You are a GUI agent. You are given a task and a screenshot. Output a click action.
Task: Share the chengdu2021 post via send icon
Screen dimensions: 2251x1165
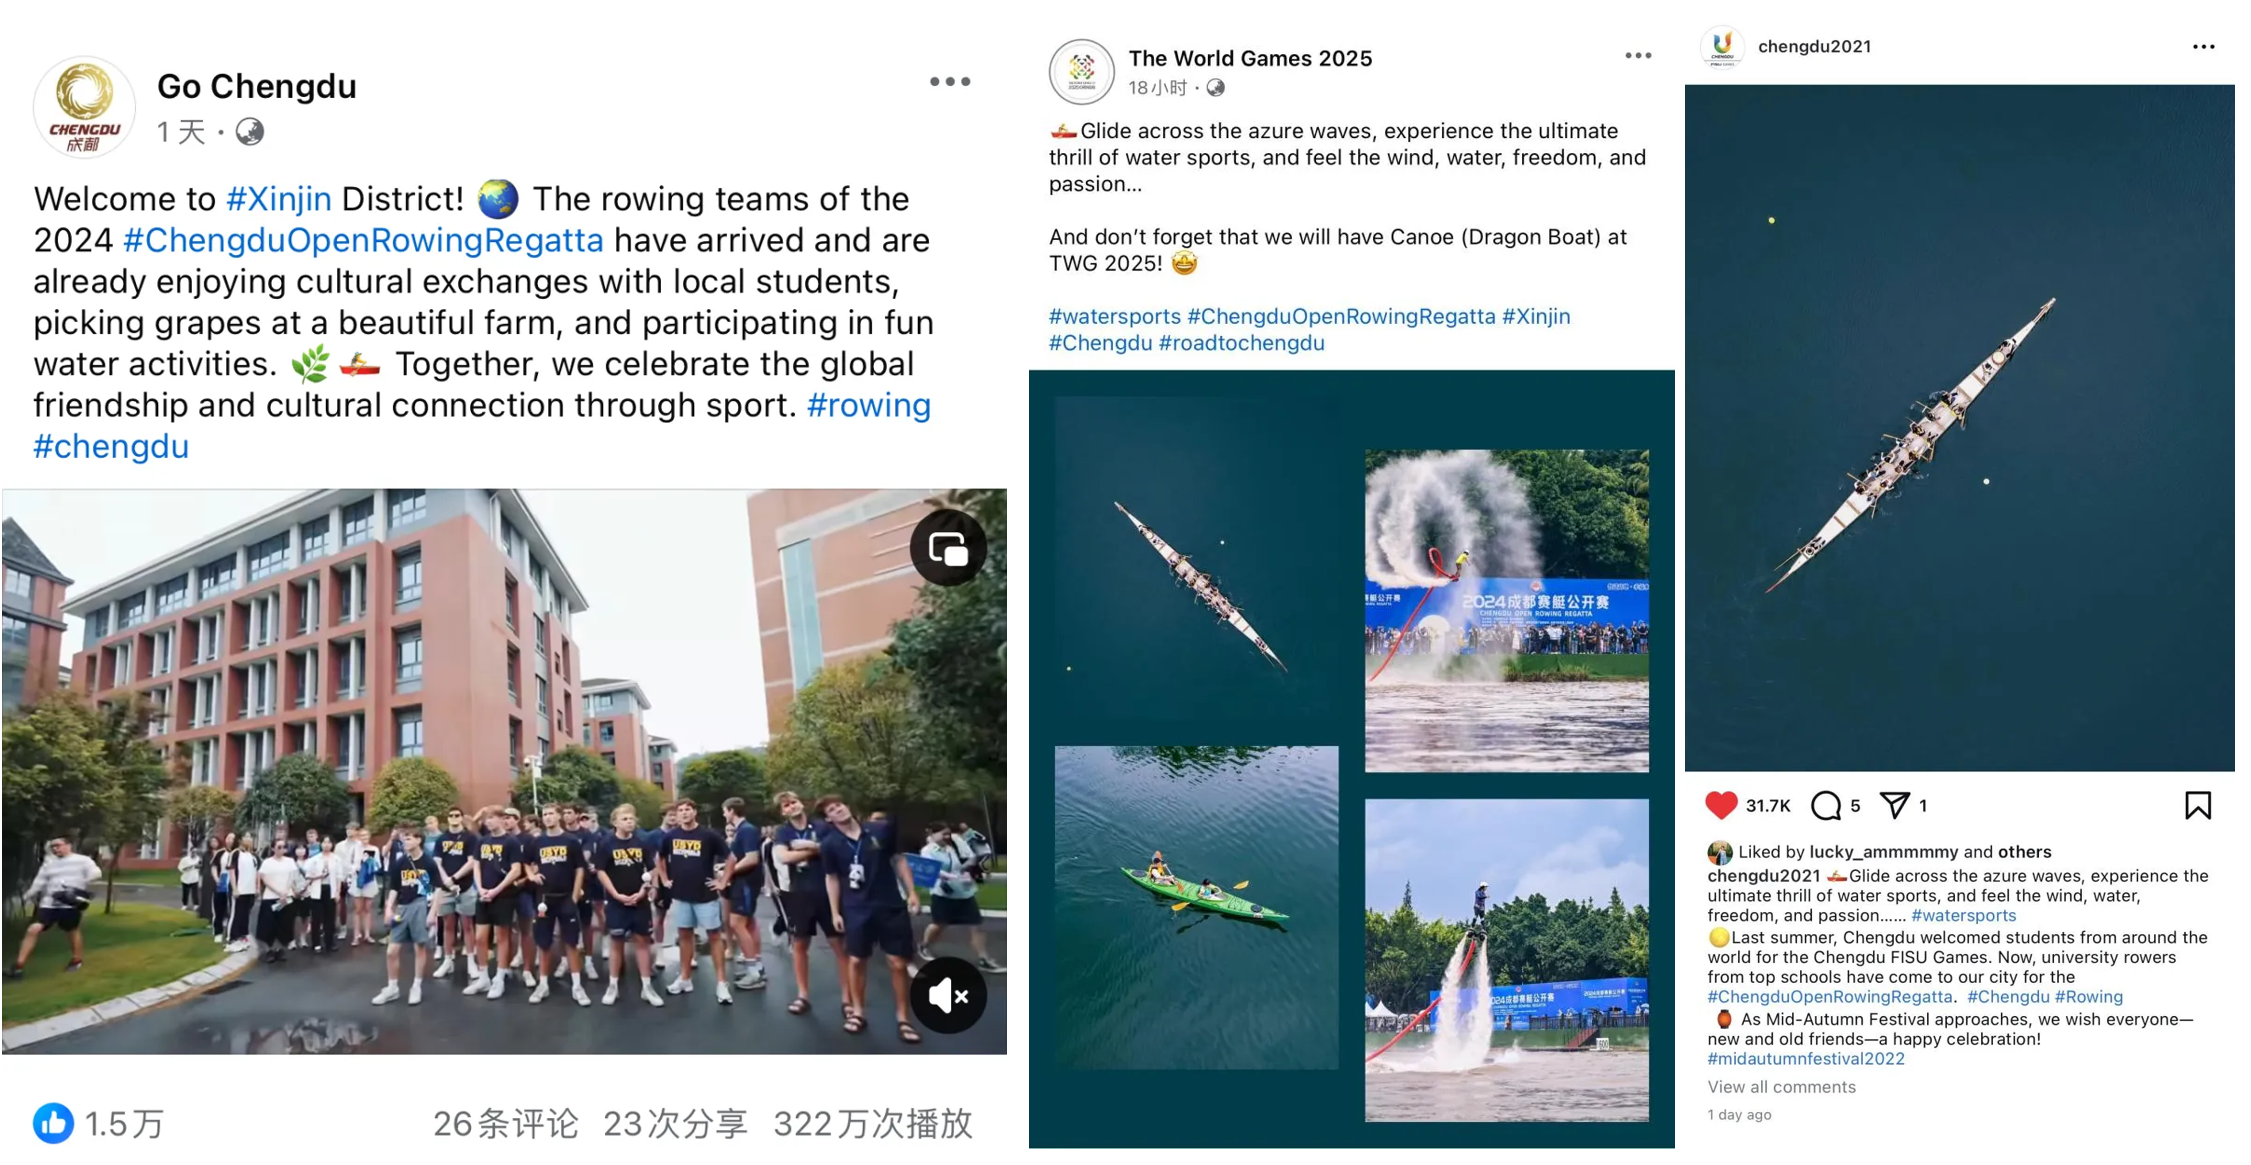[1895, 805]
